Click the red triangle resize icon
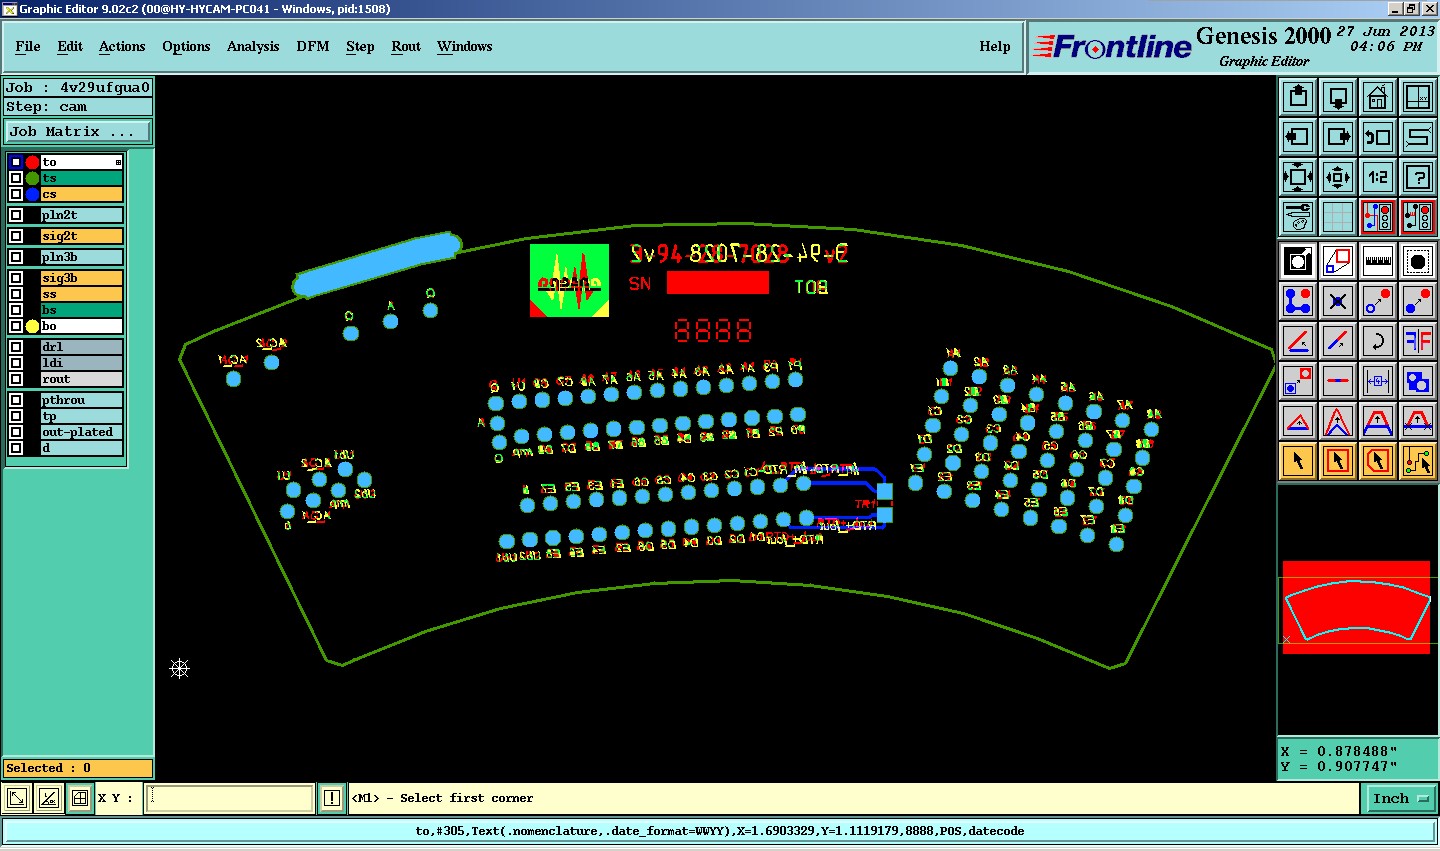The image size is (1440, 851). click(1298, 421)
